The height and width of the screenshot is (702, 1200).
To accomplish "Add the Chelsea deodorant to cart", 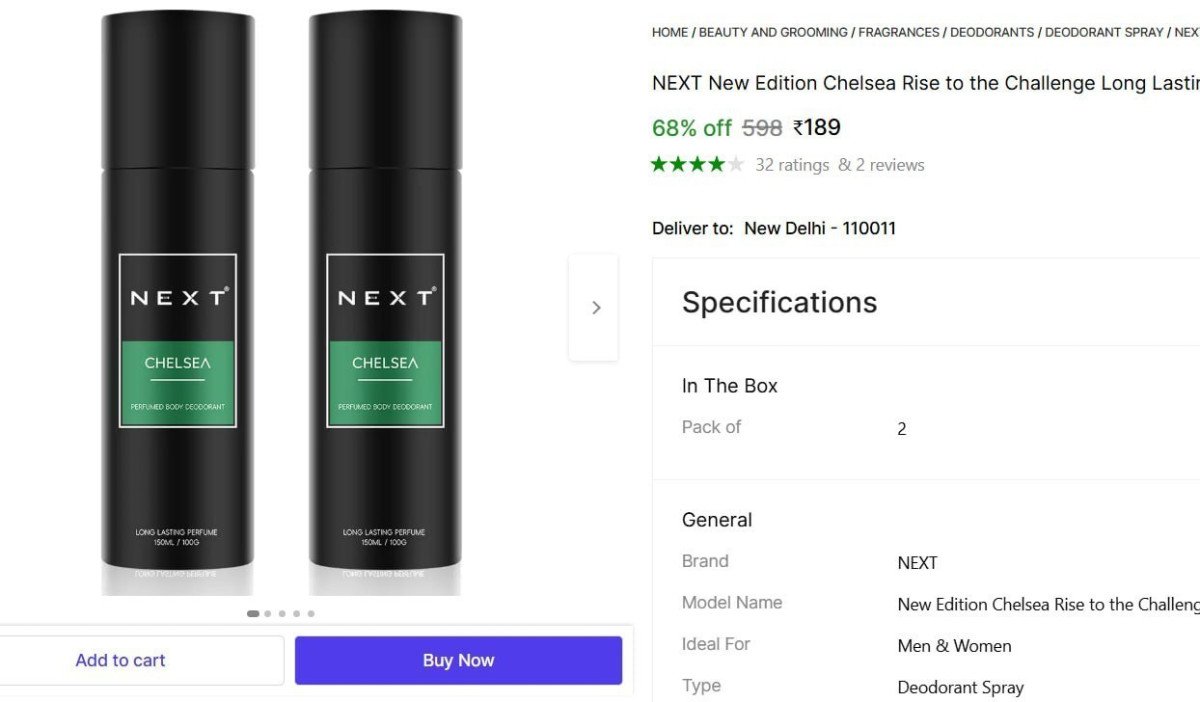I will tap(121, 660).
